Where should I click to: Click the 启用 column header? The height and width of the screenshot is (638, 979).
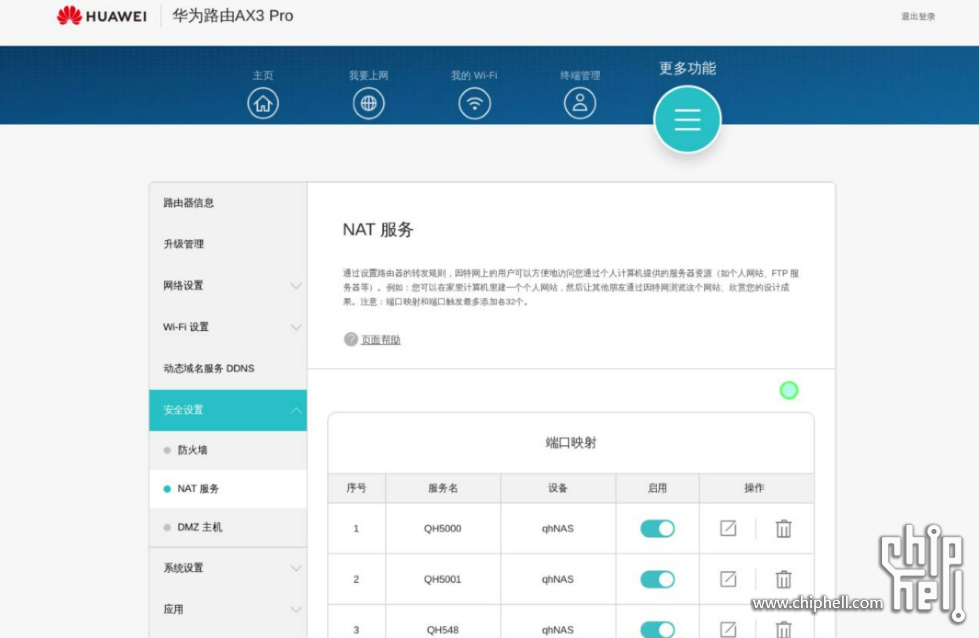pos(657,488)
